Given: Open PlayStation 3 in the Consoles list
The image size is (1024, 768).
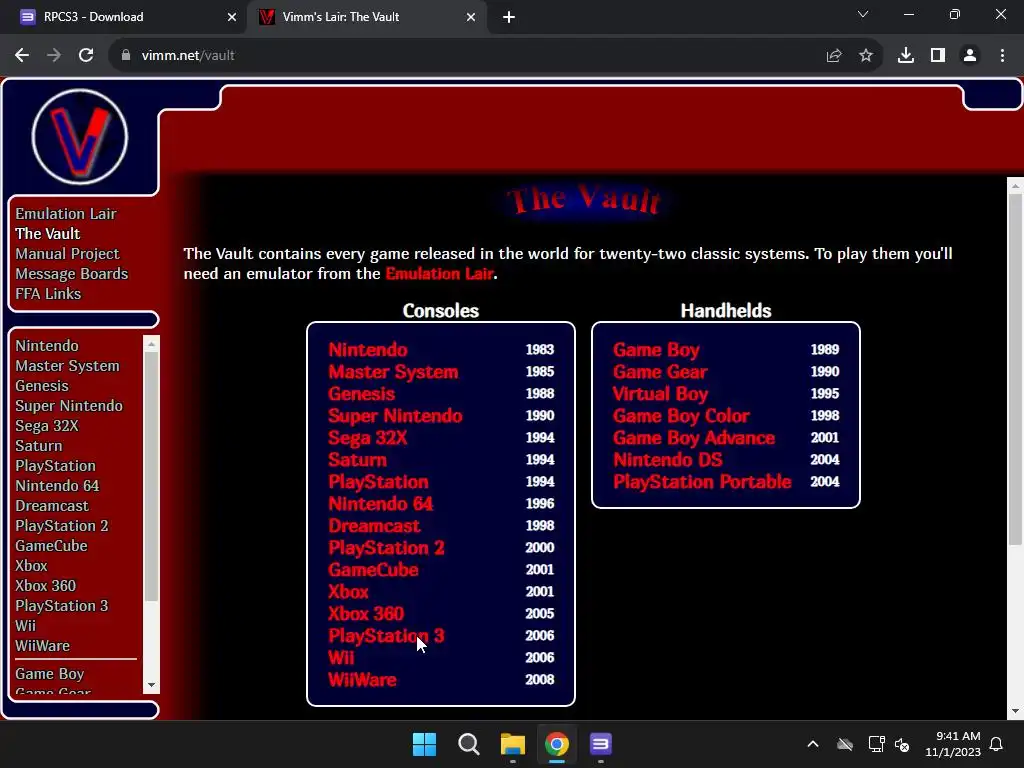Looking at the screenshot, I should tap(386, 635).
